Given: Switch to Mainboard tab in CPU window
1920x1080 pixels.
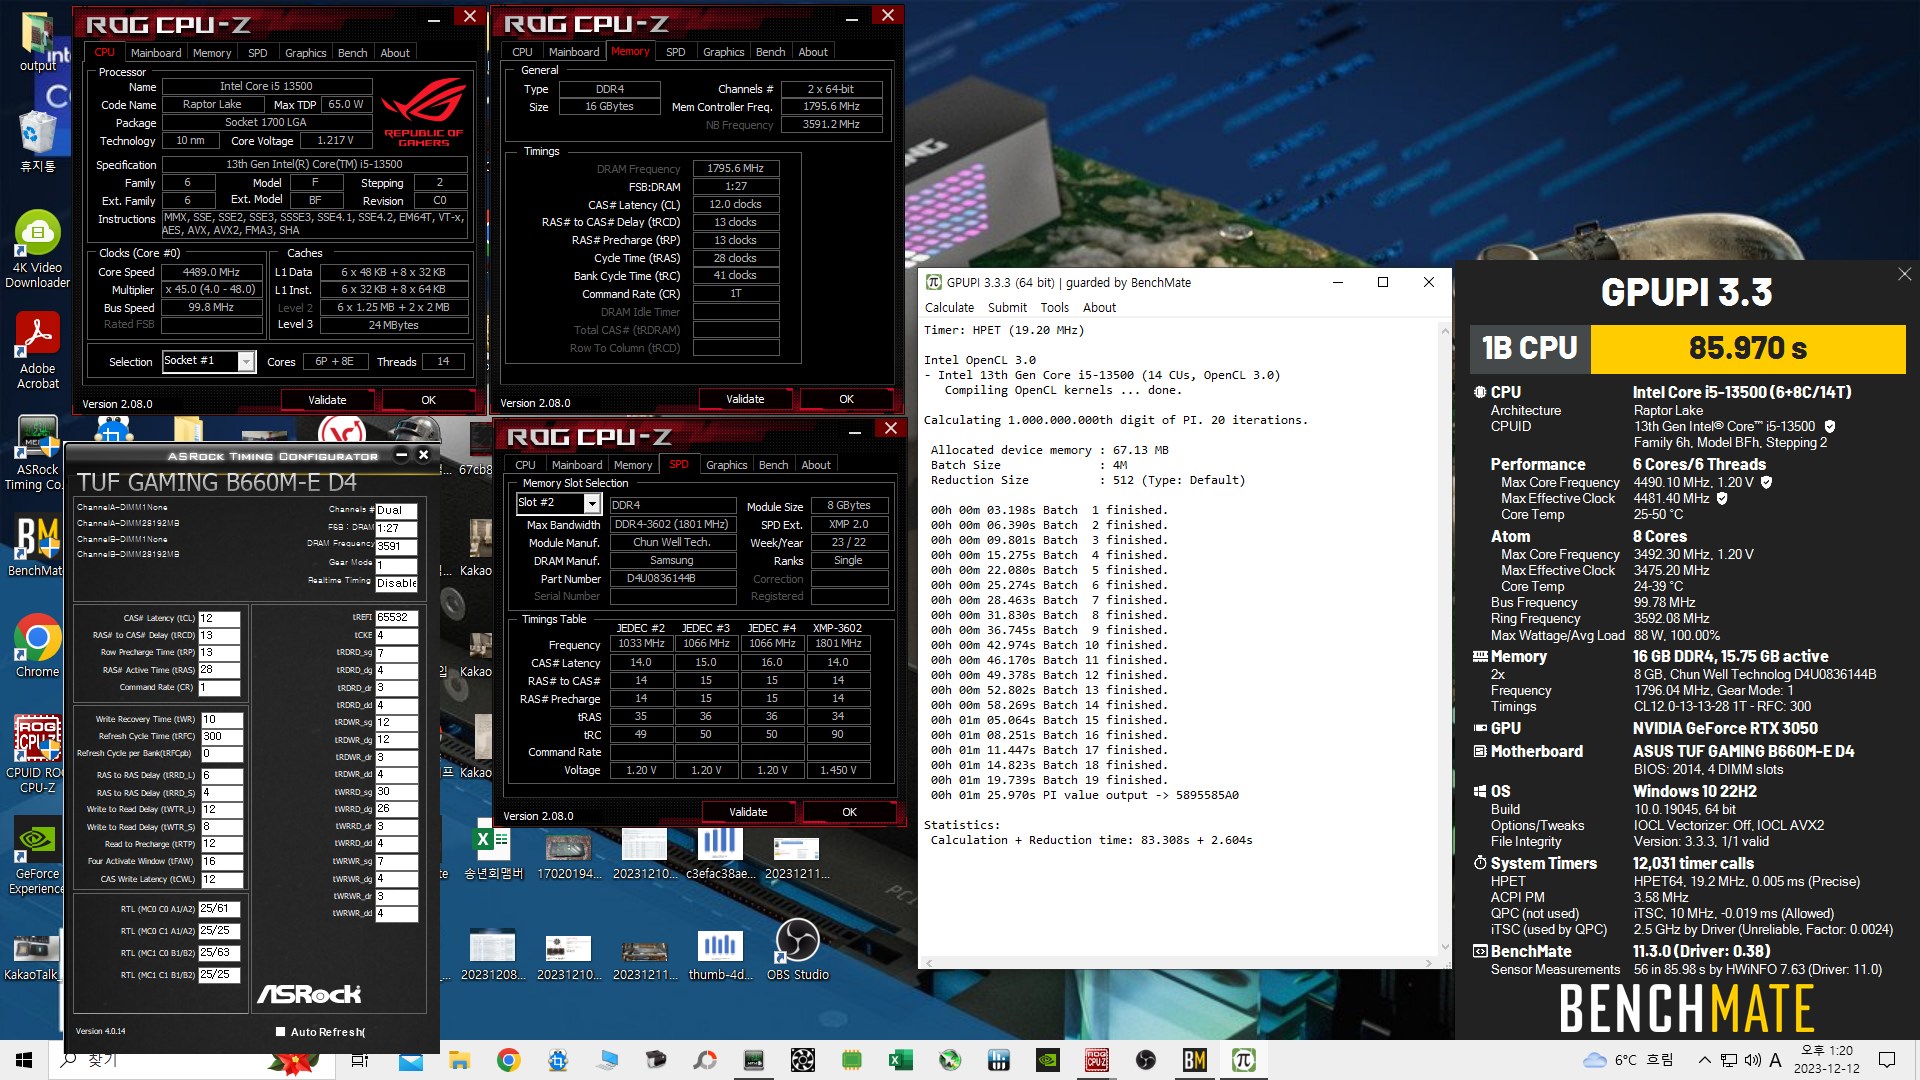Looking at the screenshot, I should (156, 53).
